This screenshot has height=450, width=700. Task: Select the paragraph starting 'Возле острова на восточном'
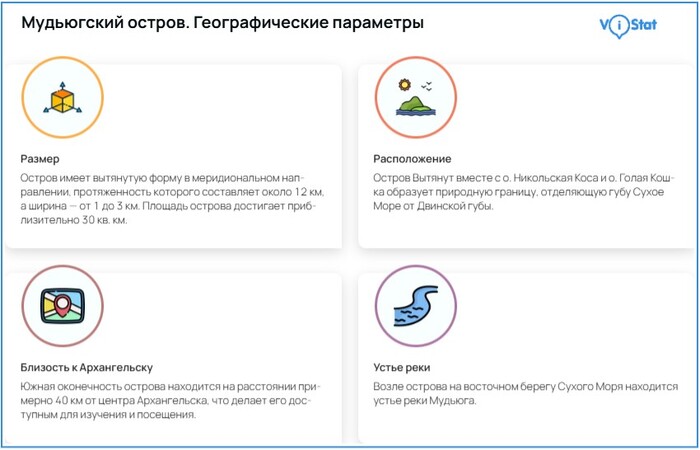pos(525,393)
